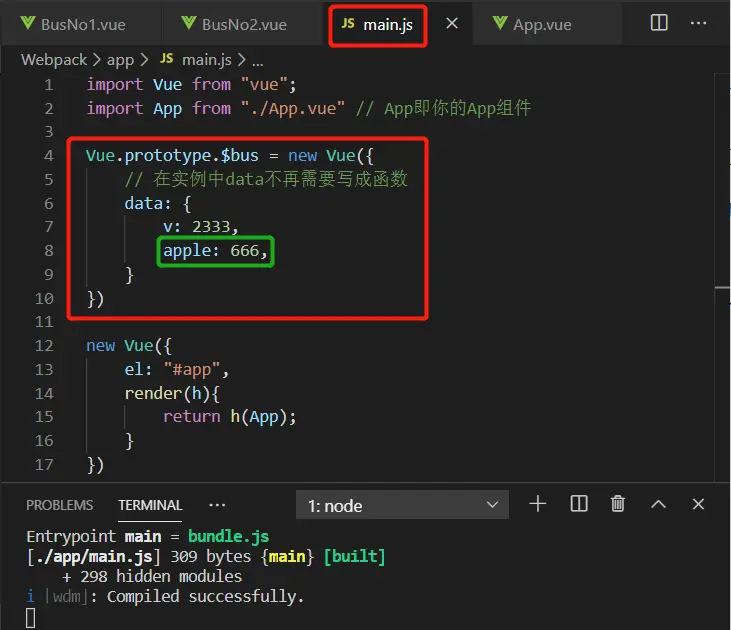731x630 pixels.
Task: Click 'bundle.js' in terminal output
Action: [x=228, y=536]
